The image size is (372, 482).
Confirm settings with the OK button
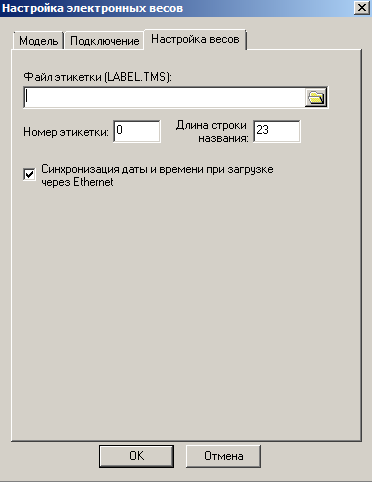click(136, 456)
